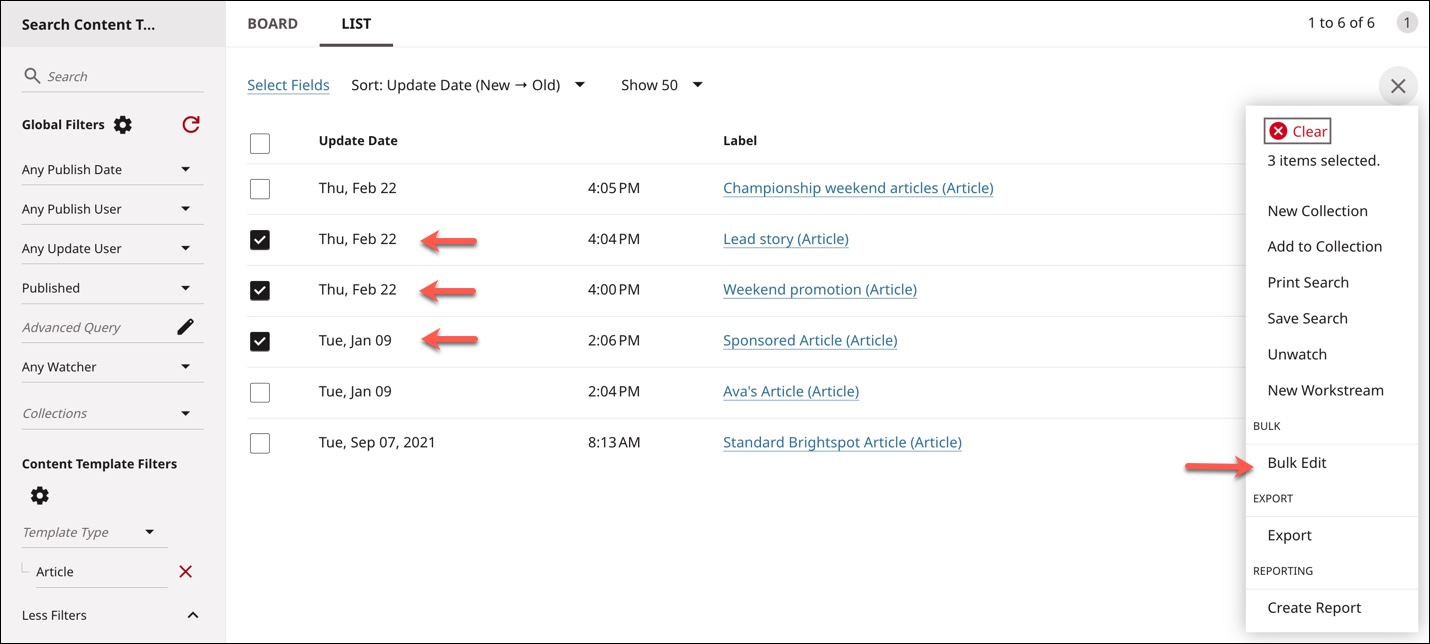Select Unwatch menu item
Screen dimensions: 1430x644
[1297, 355]
